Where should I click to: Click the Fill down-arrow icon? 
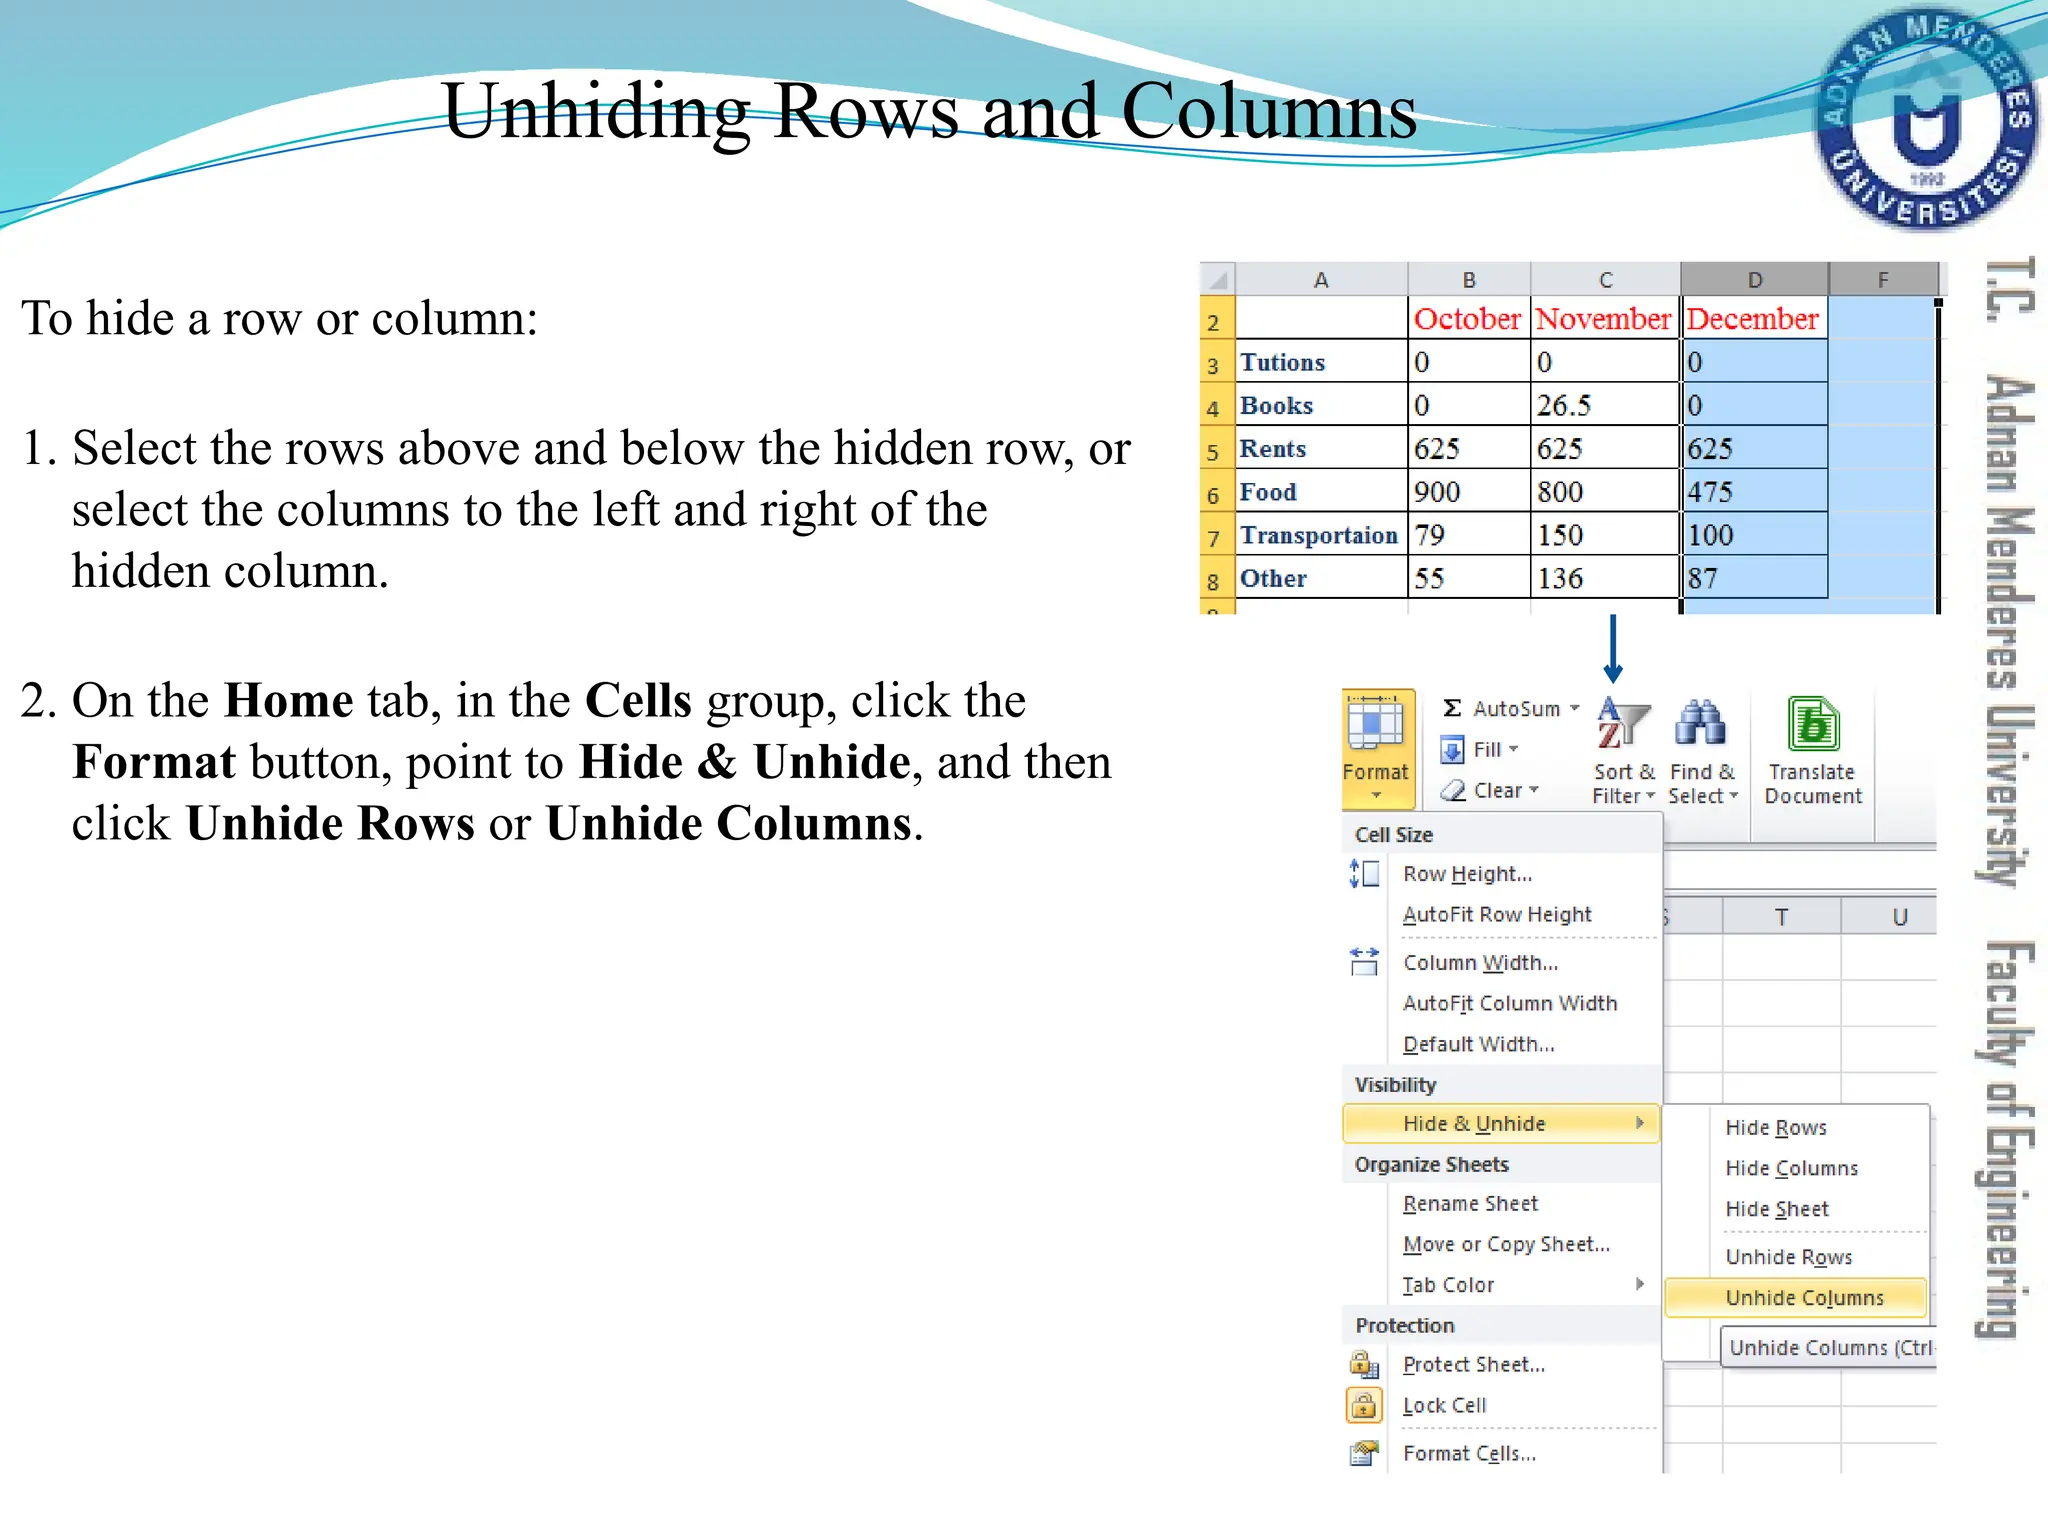pos(1452,749)
